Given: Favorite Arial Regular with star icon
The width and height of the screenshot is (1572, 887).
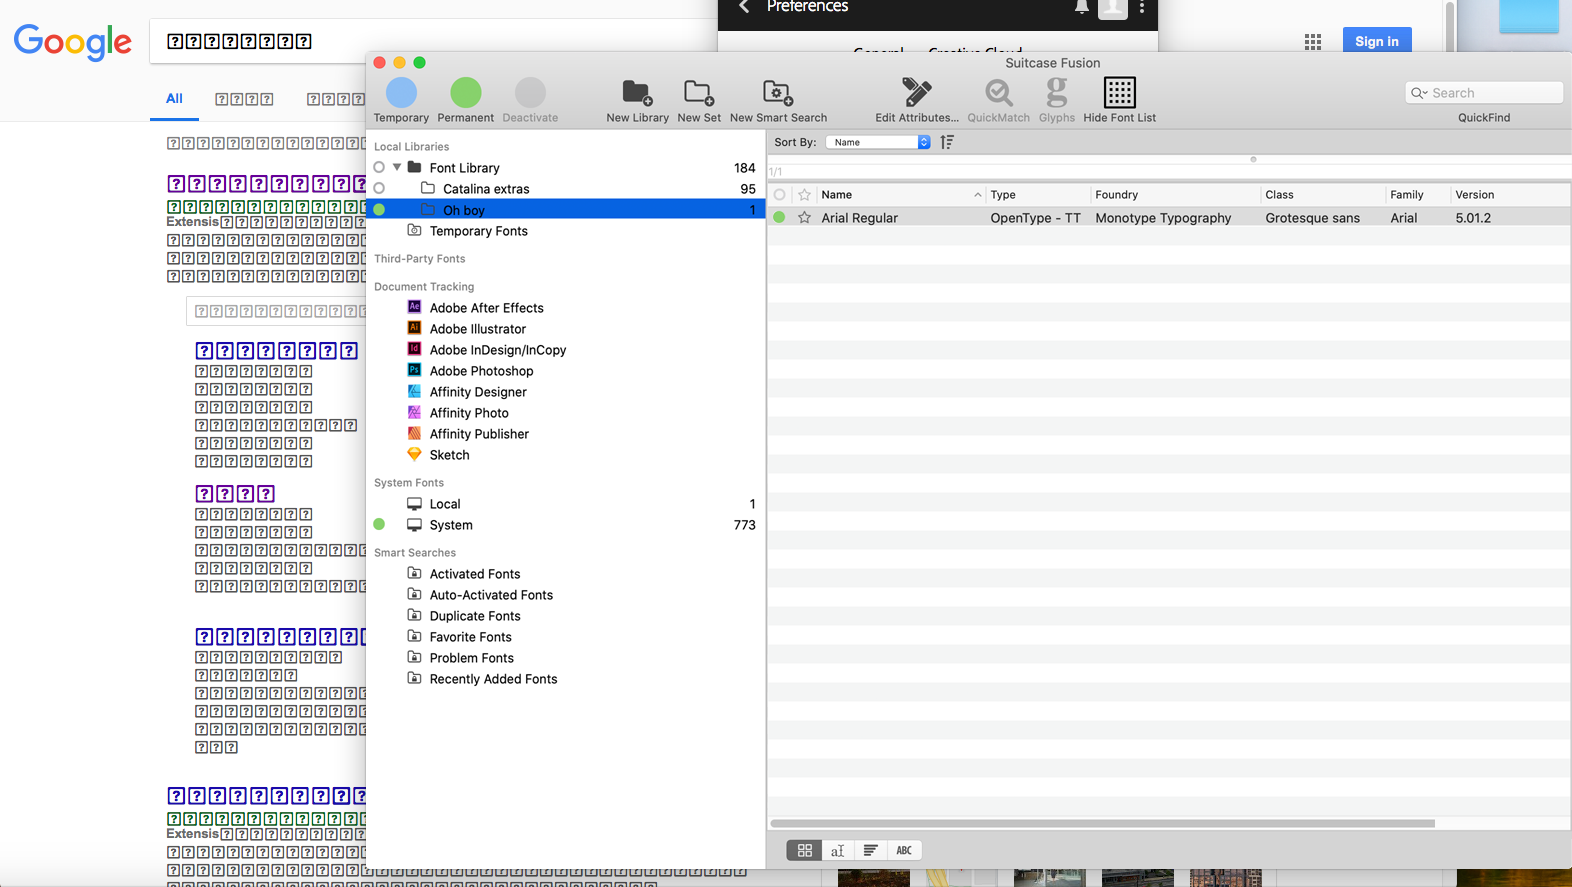Looking at the screenshot, I should (804, 218).
